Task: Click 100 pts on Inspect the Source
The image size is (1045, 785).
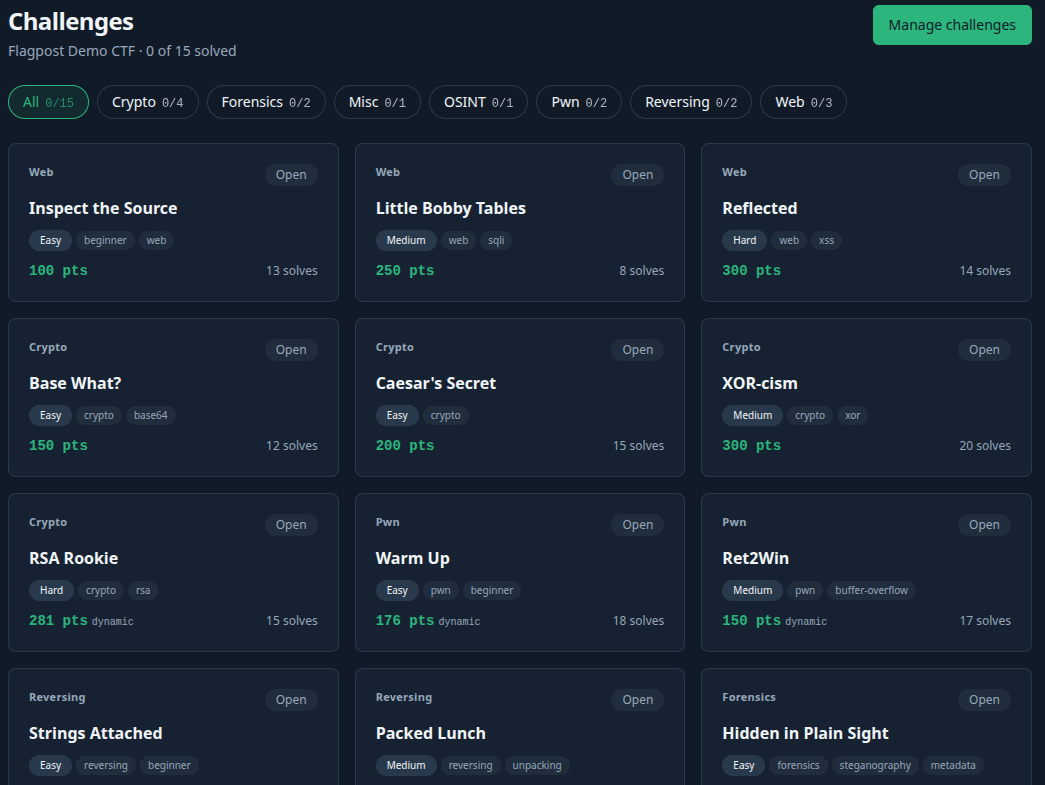Action: (x=58, y=271)
